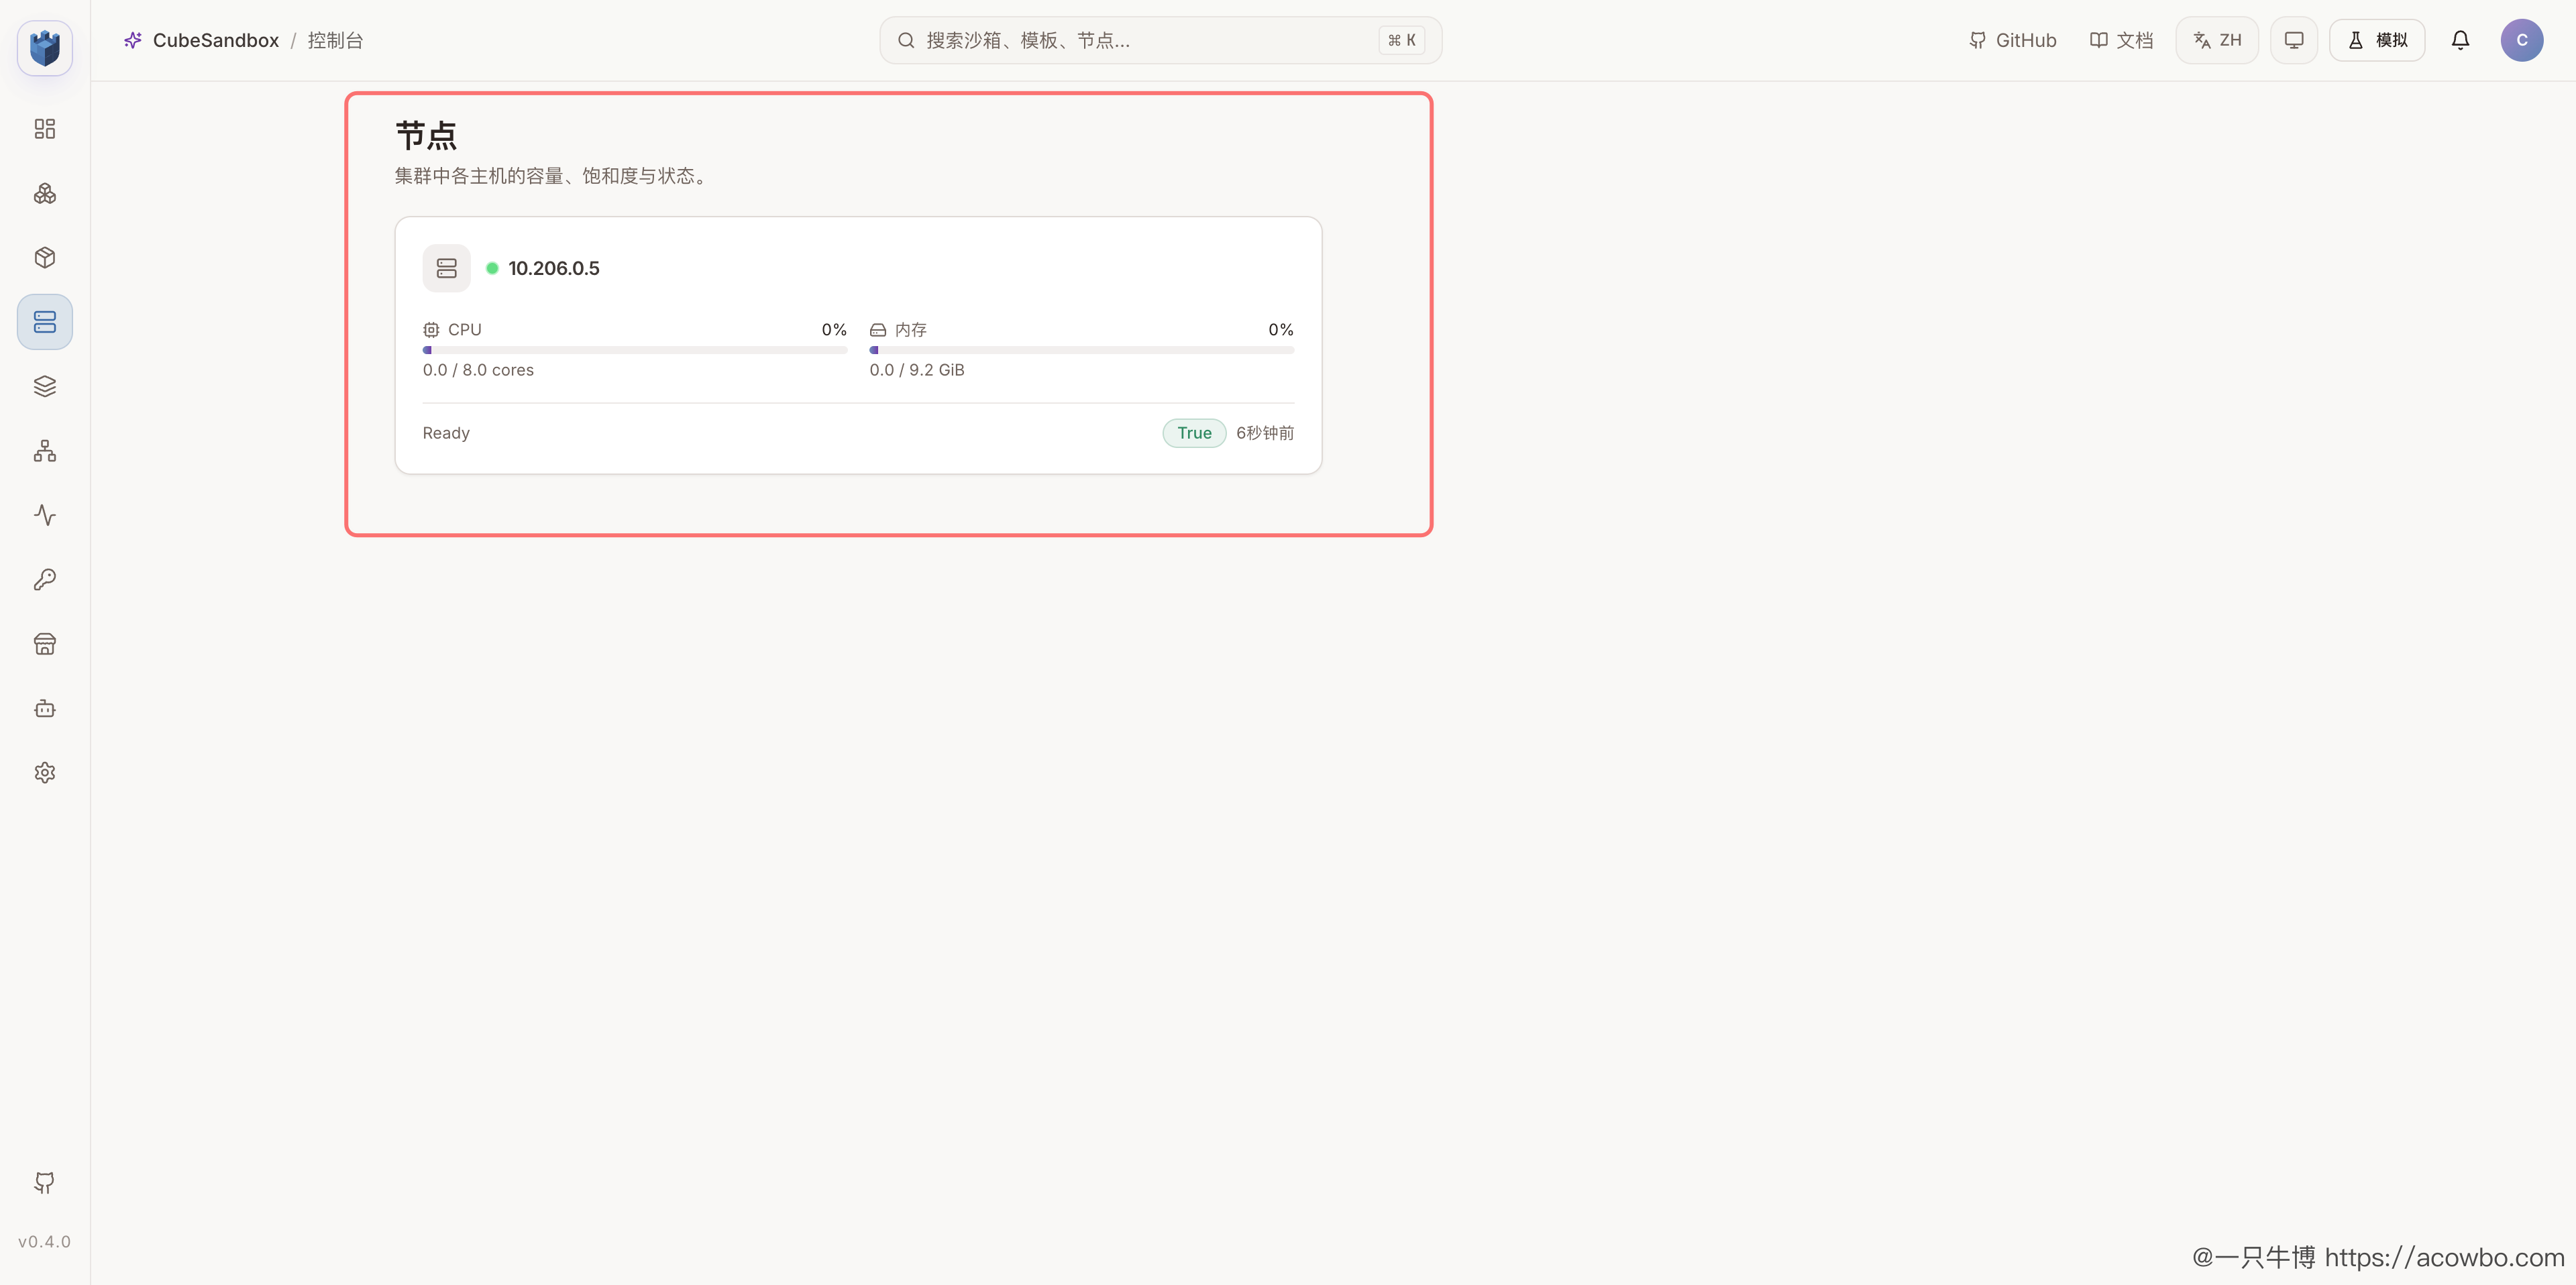Viewport: 2576px width, 1285px height.
Task: Click the GitHub icon at sidebar bottom
Action: [45, 1183]
